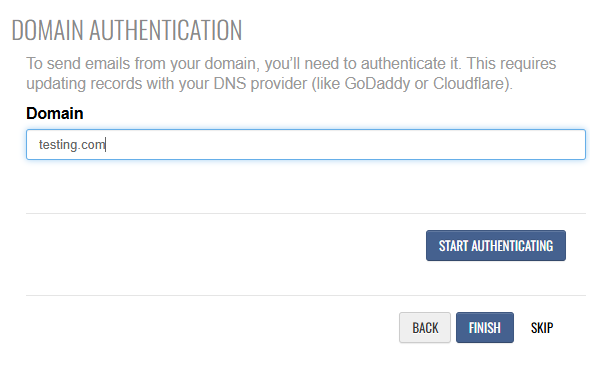Click the Start Authenticating button
This screenshot has width=590, height=388.
pos(496,246)
